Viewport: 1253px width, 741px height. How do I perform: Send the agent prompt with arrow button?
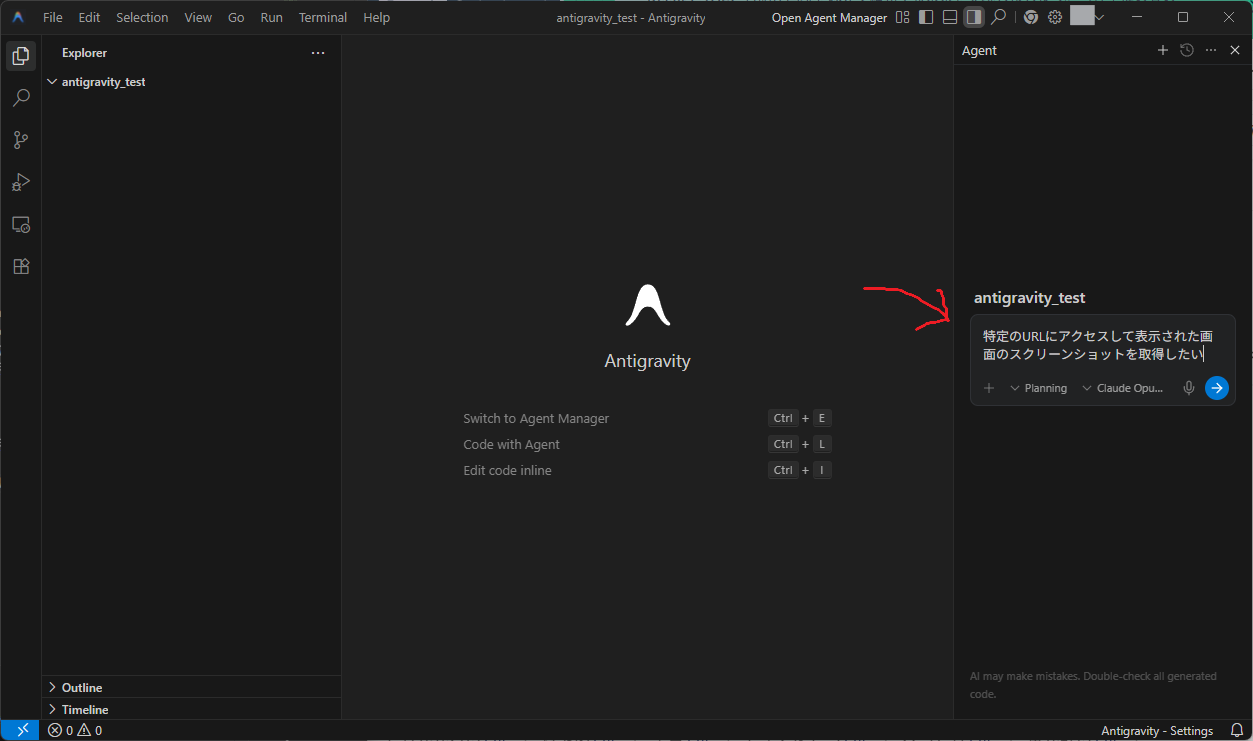[1216, 388]
